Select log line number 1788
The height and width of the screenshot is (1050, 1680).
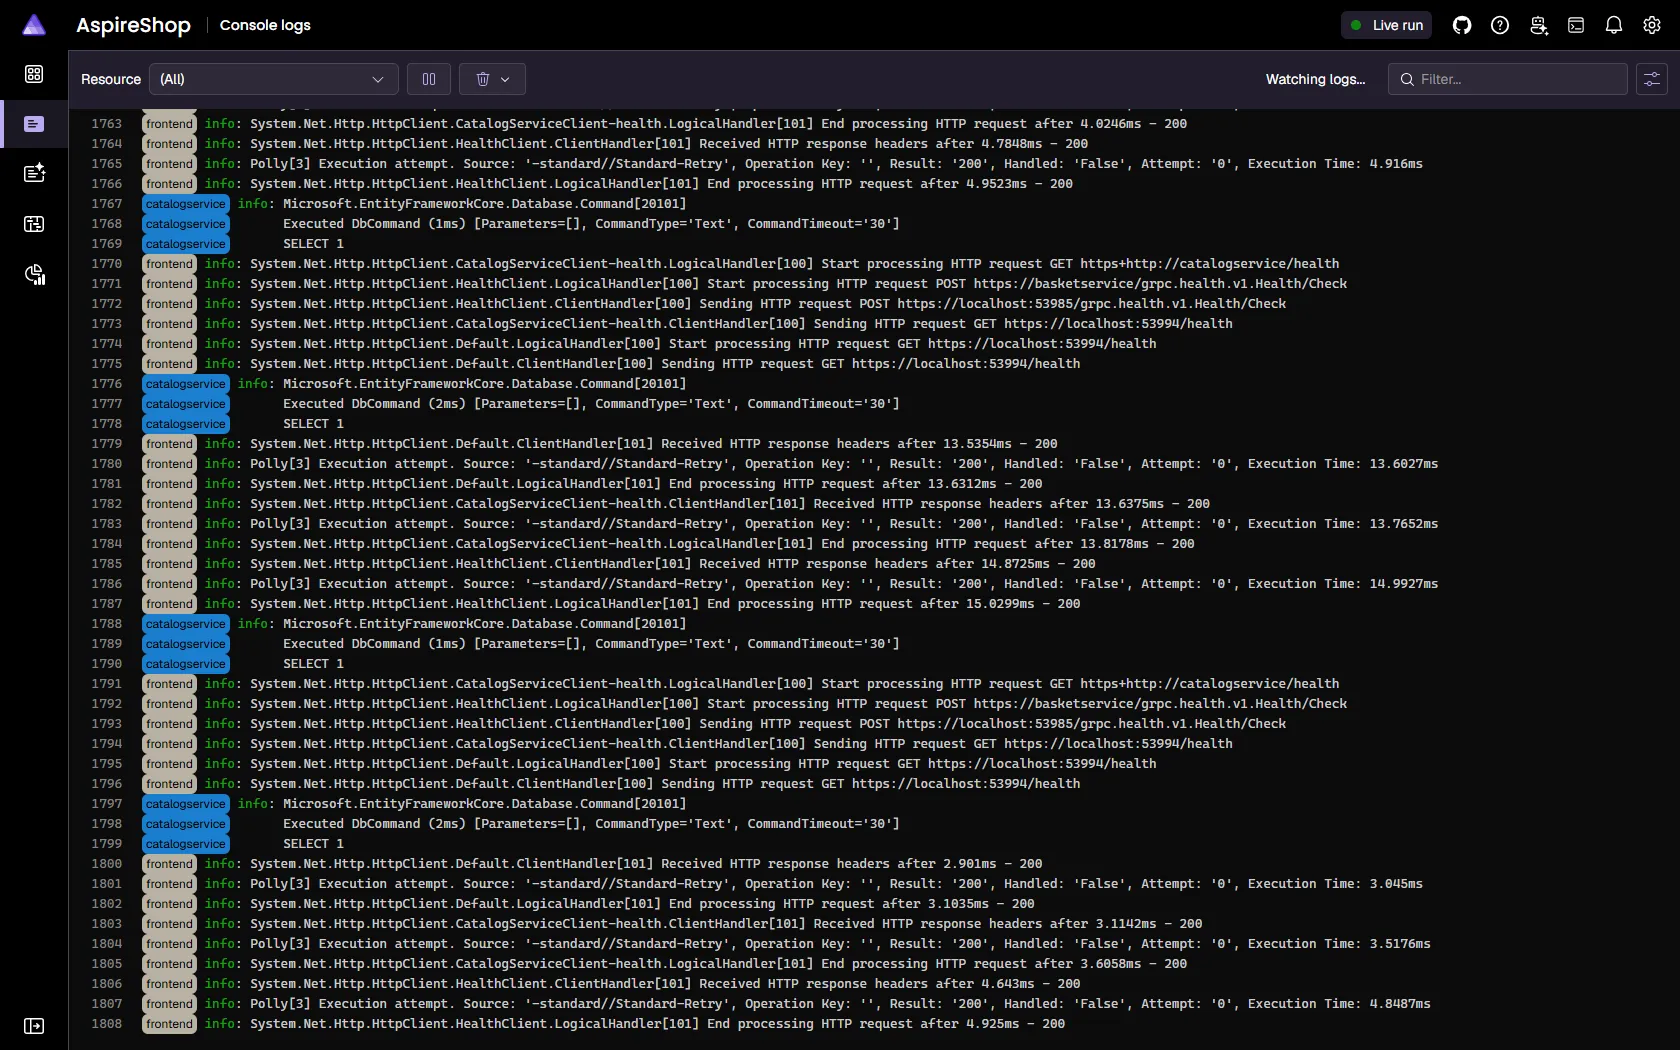coord(106,624)
